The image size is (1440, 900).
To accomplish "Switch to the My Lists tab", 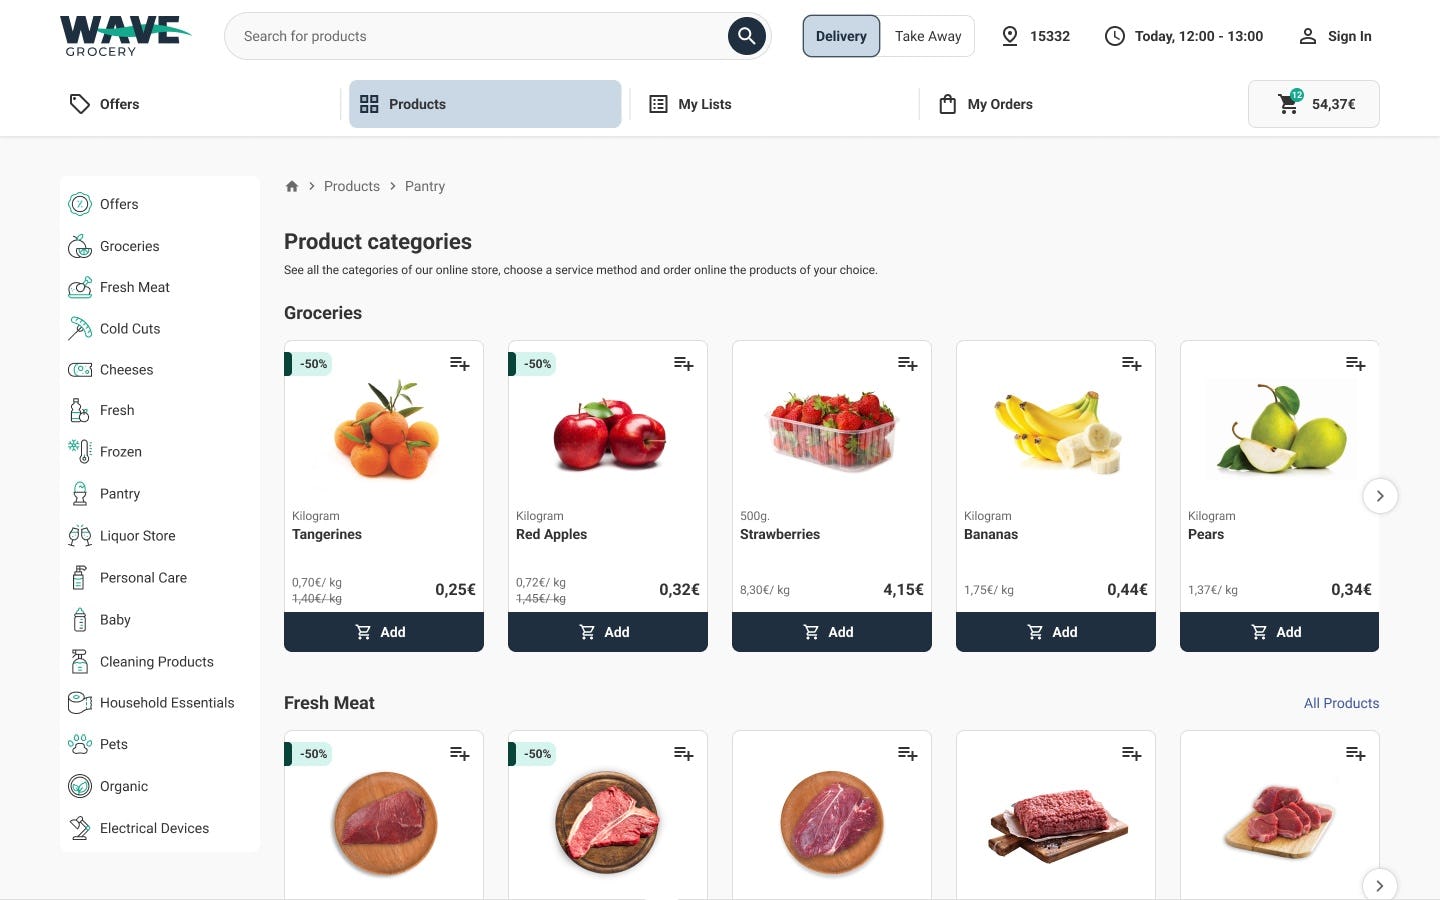I will pyautogui.click(x=690, y=103).
